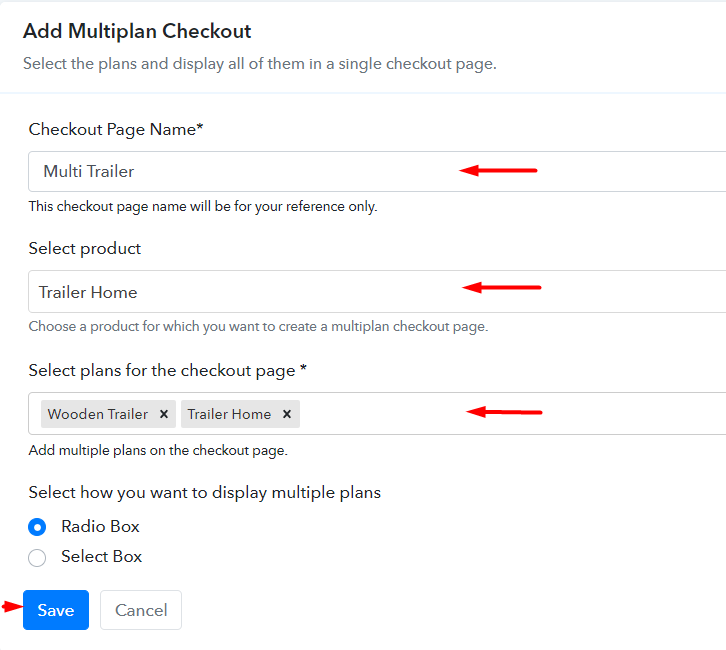Save the multiplan checkout
The image size is (726, 650).
click(56, 610)
